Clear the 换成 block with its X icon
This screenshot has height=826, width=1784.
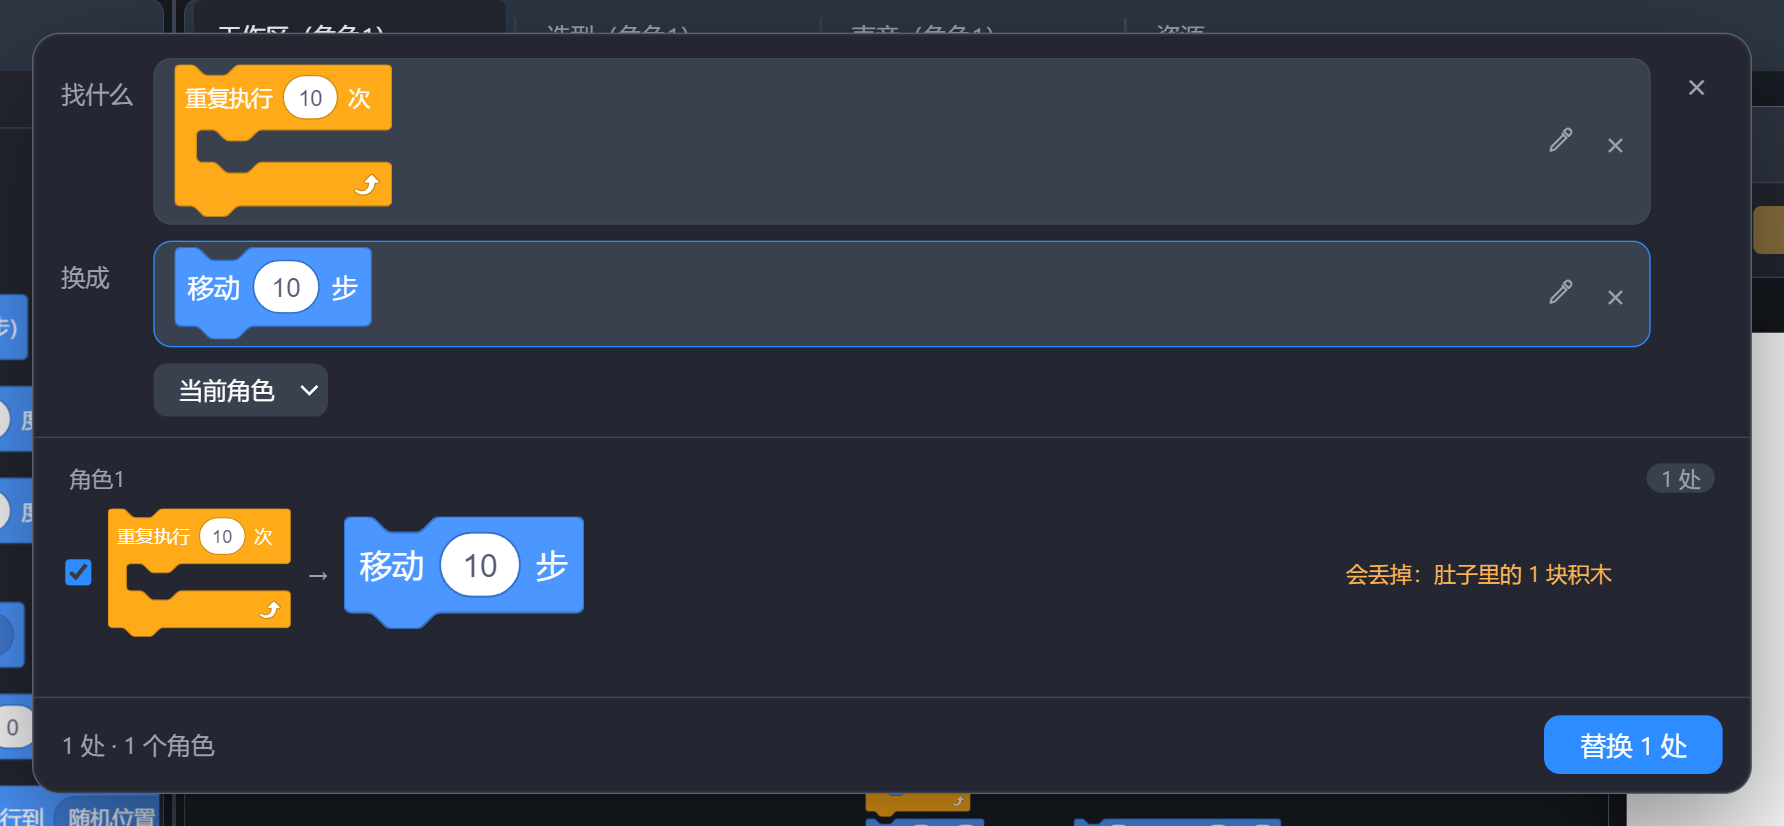1615,298
